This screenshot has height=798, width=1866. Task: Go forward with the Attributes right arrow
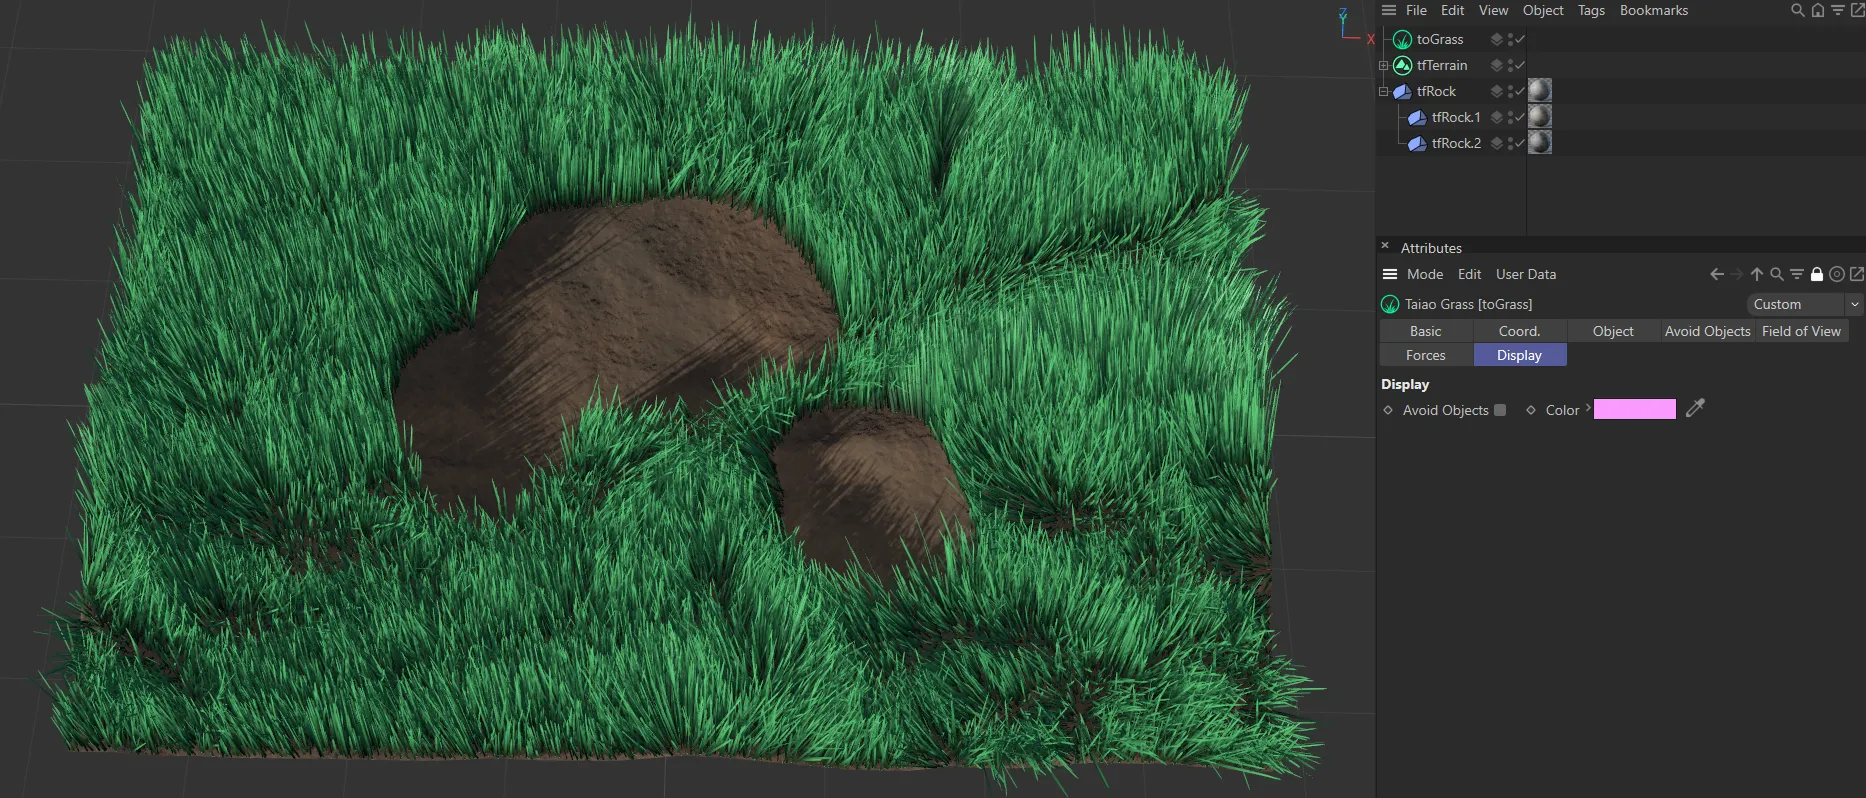pos(1737,274)
